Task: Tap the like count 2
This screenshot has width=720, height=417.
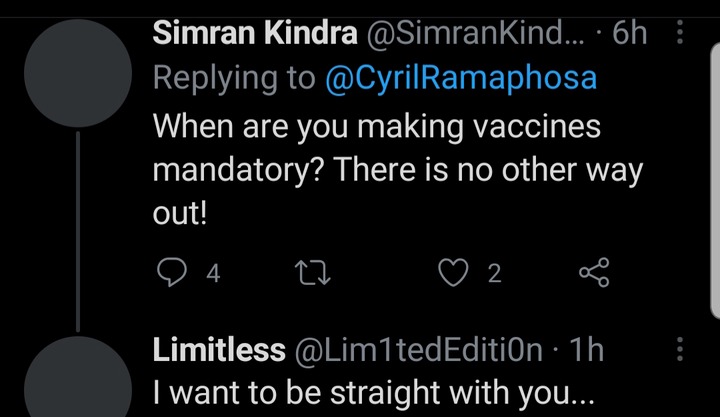Action: pyautogui.click(x=494, y=273)
